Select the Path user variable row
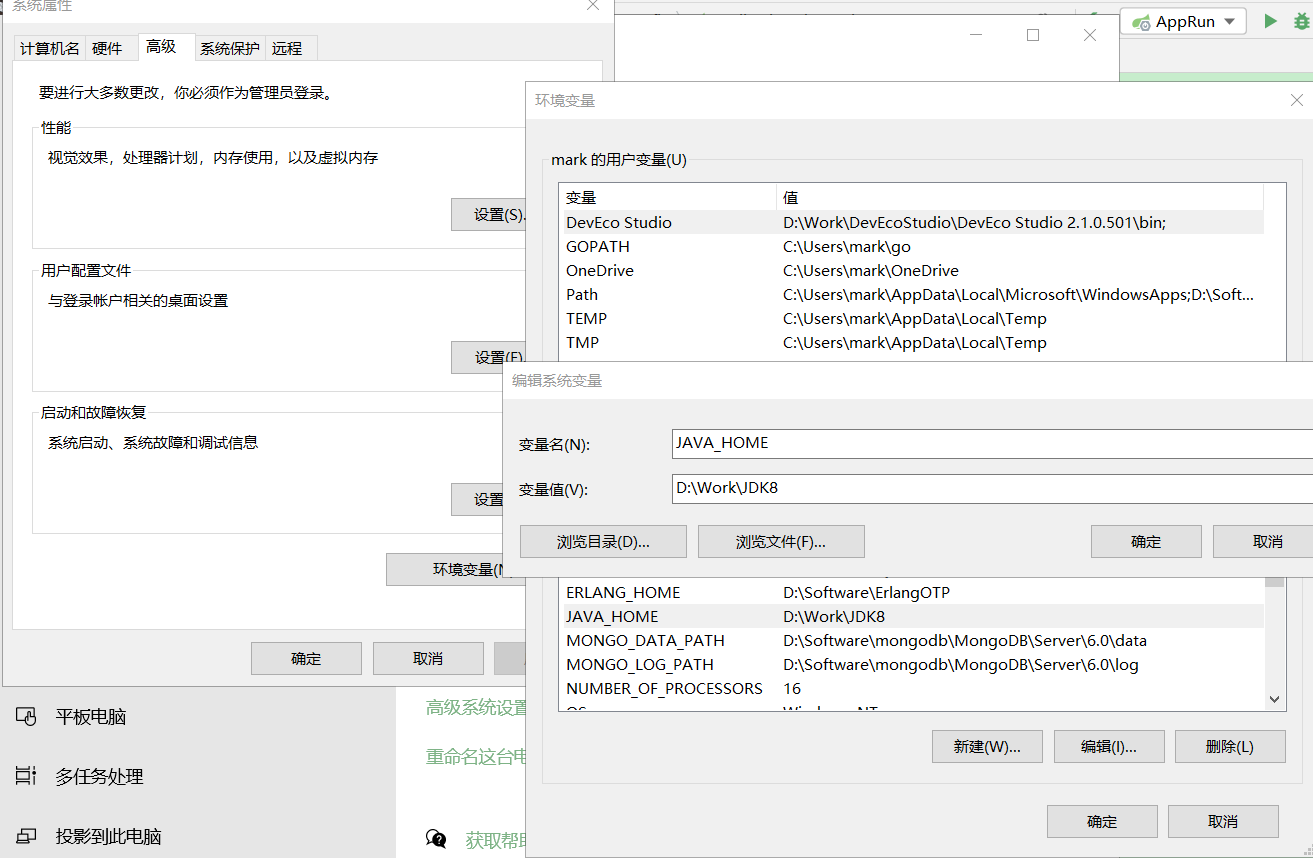 pos(912,294)
